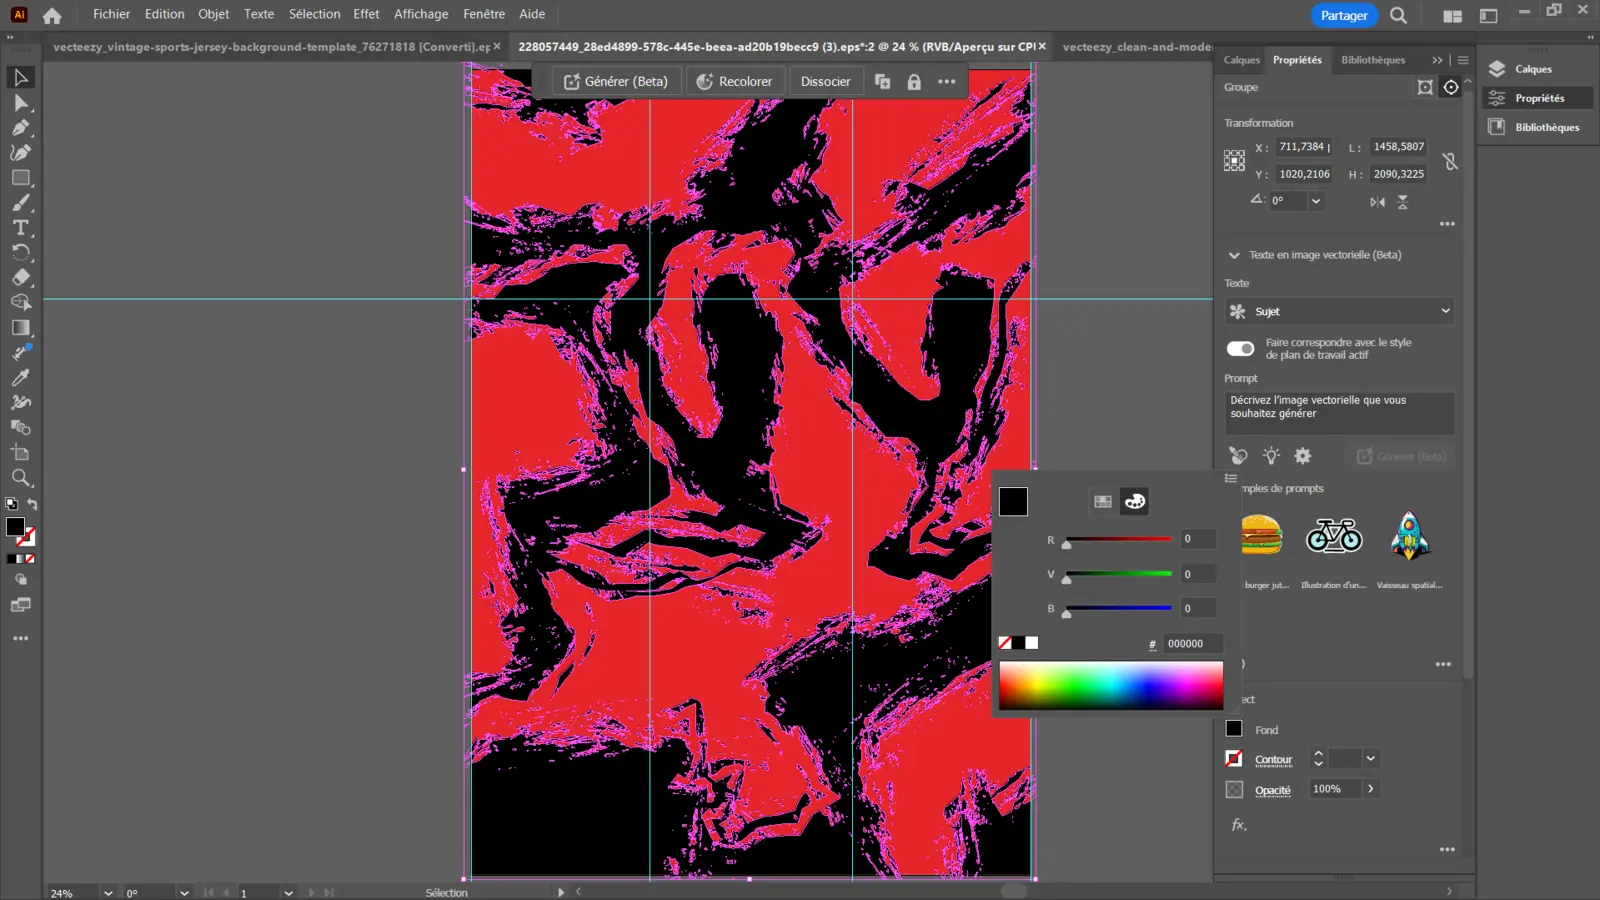Open the Fichier menu
This screenshot has height=900, width=1600.
pyautogui.click(x=111, y=14)
